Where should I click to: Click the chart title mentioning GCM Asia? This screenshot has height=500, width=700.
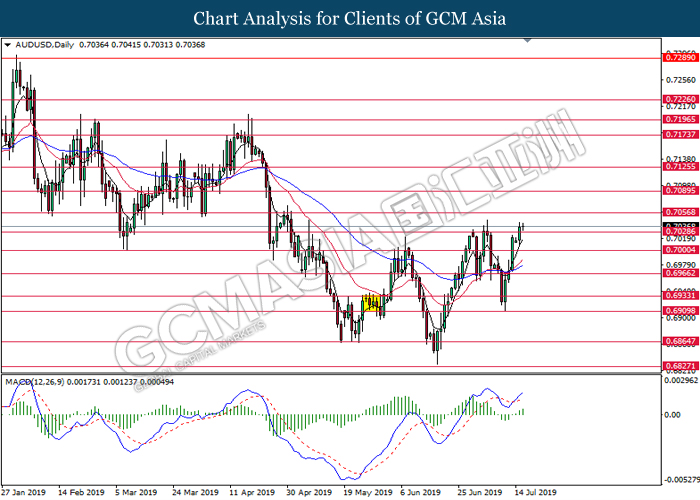349,18
